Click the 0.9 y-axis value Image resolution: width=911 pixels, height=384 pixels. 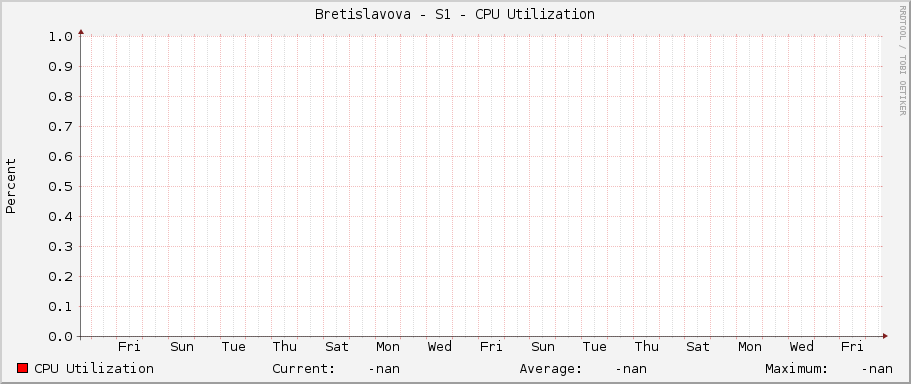pos(60,67)
